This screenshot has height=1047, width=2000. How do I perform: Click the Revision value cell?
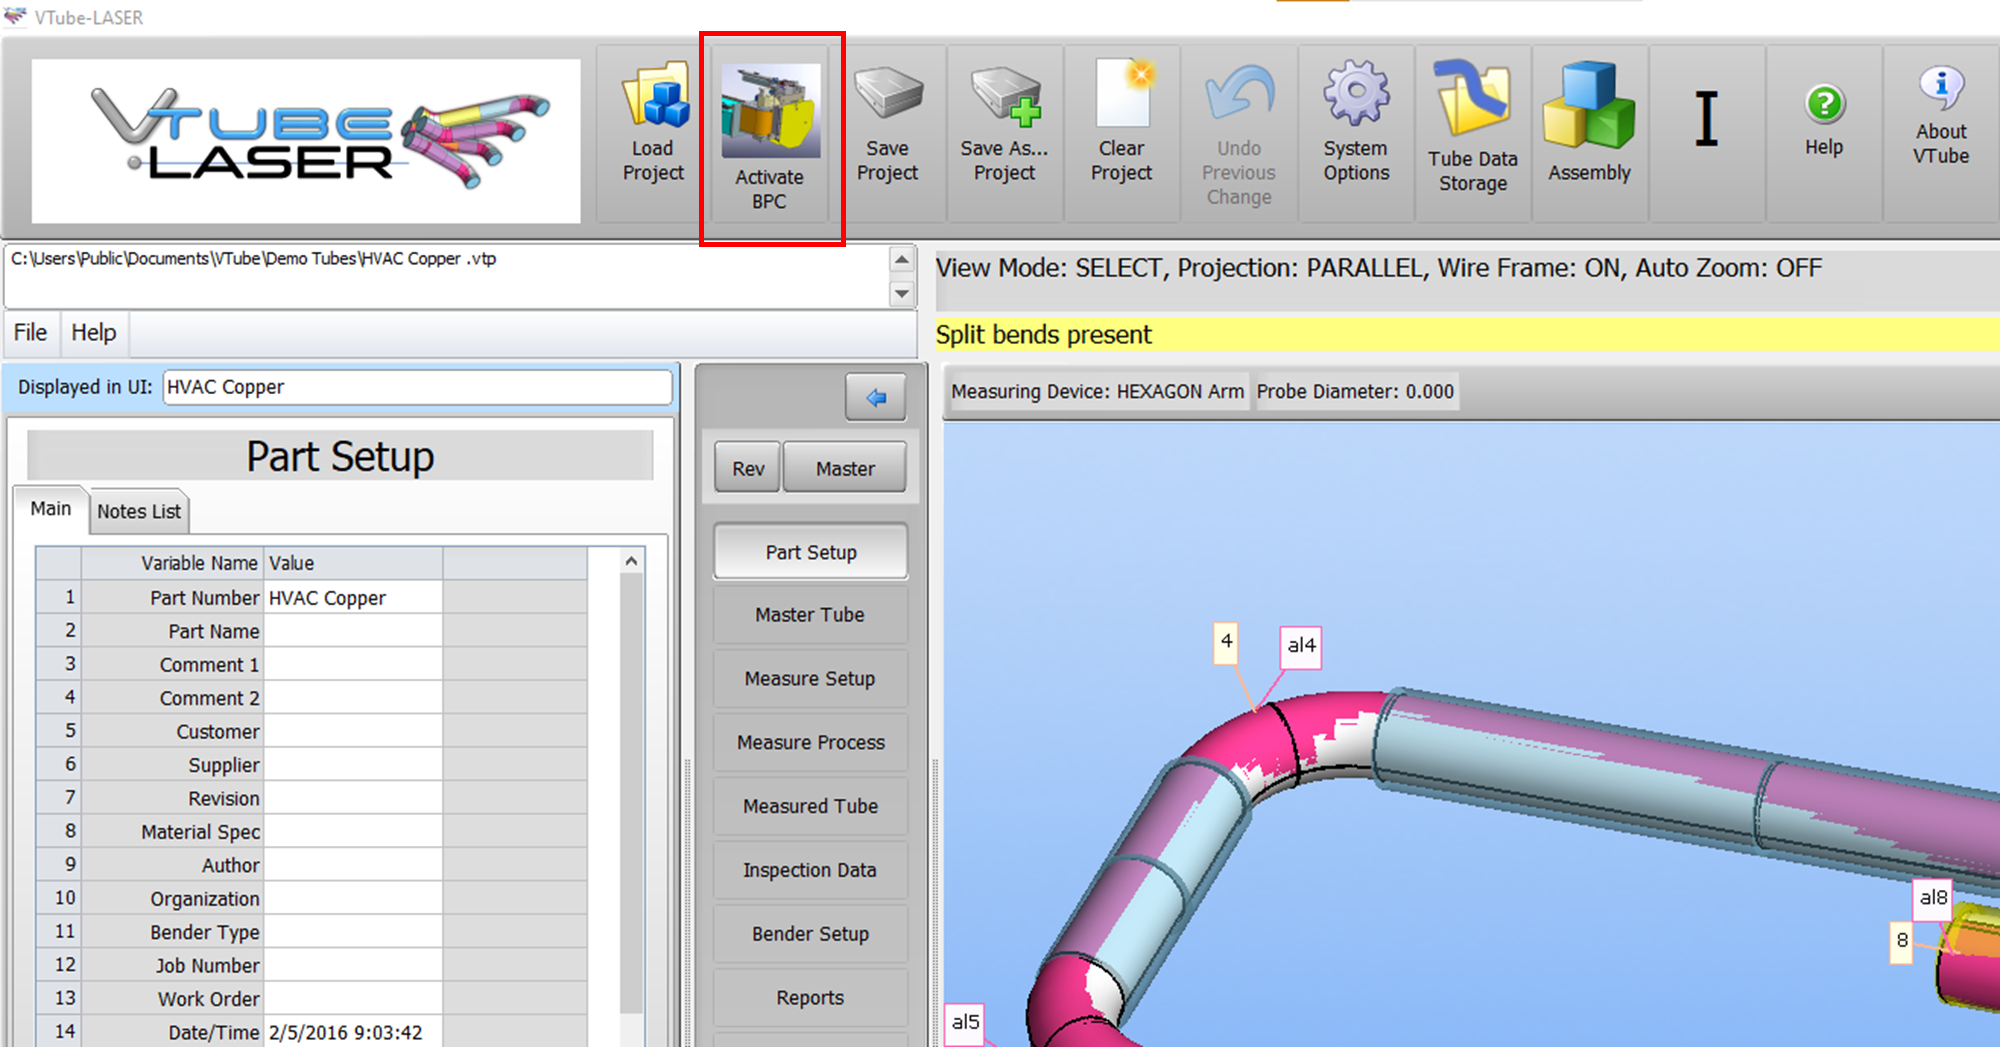pos(353,798)
